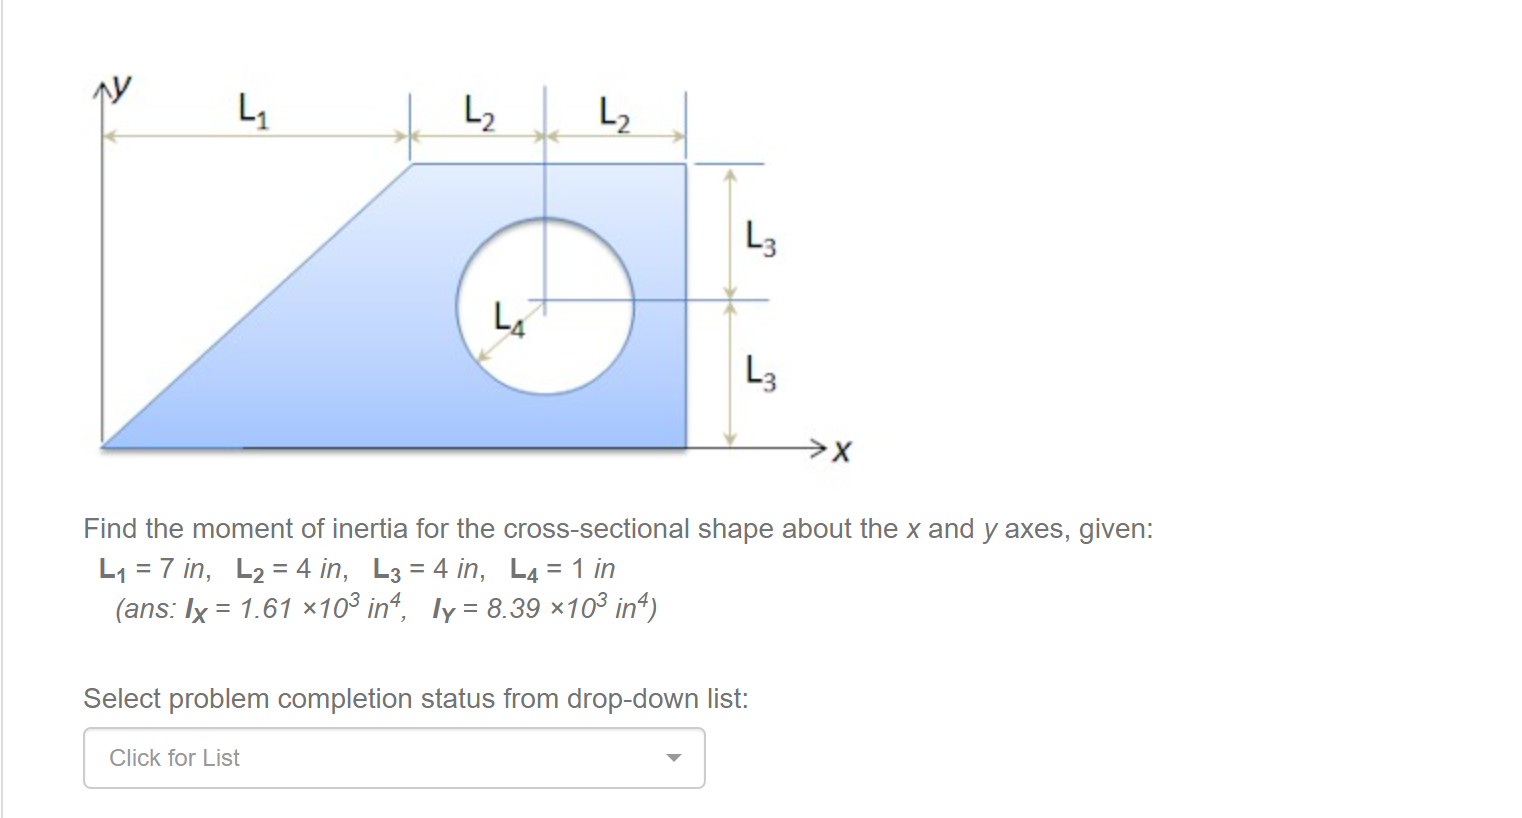Select the upper L3 dimension label

tap(760, 238)
